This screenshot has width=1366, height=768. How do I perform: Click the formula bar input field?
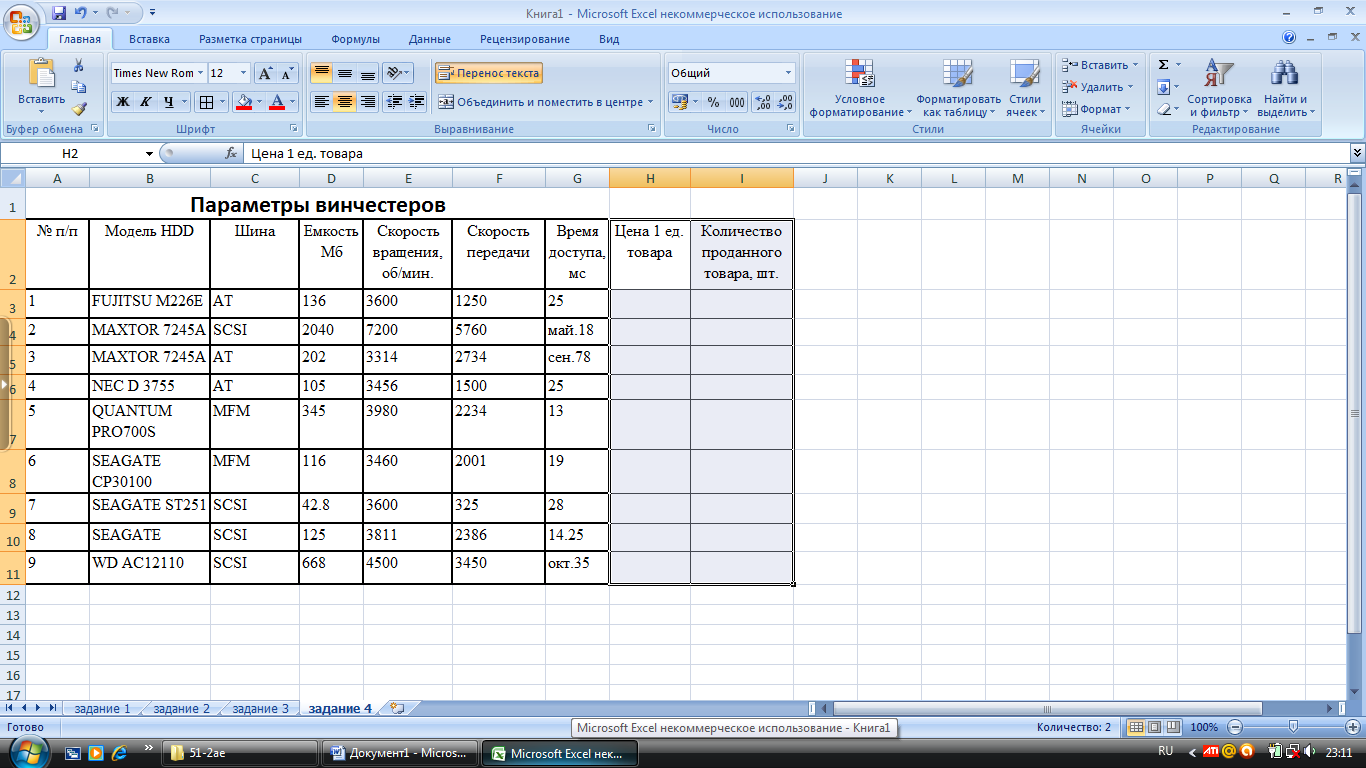pyautogui.click(x=796, y=153)
